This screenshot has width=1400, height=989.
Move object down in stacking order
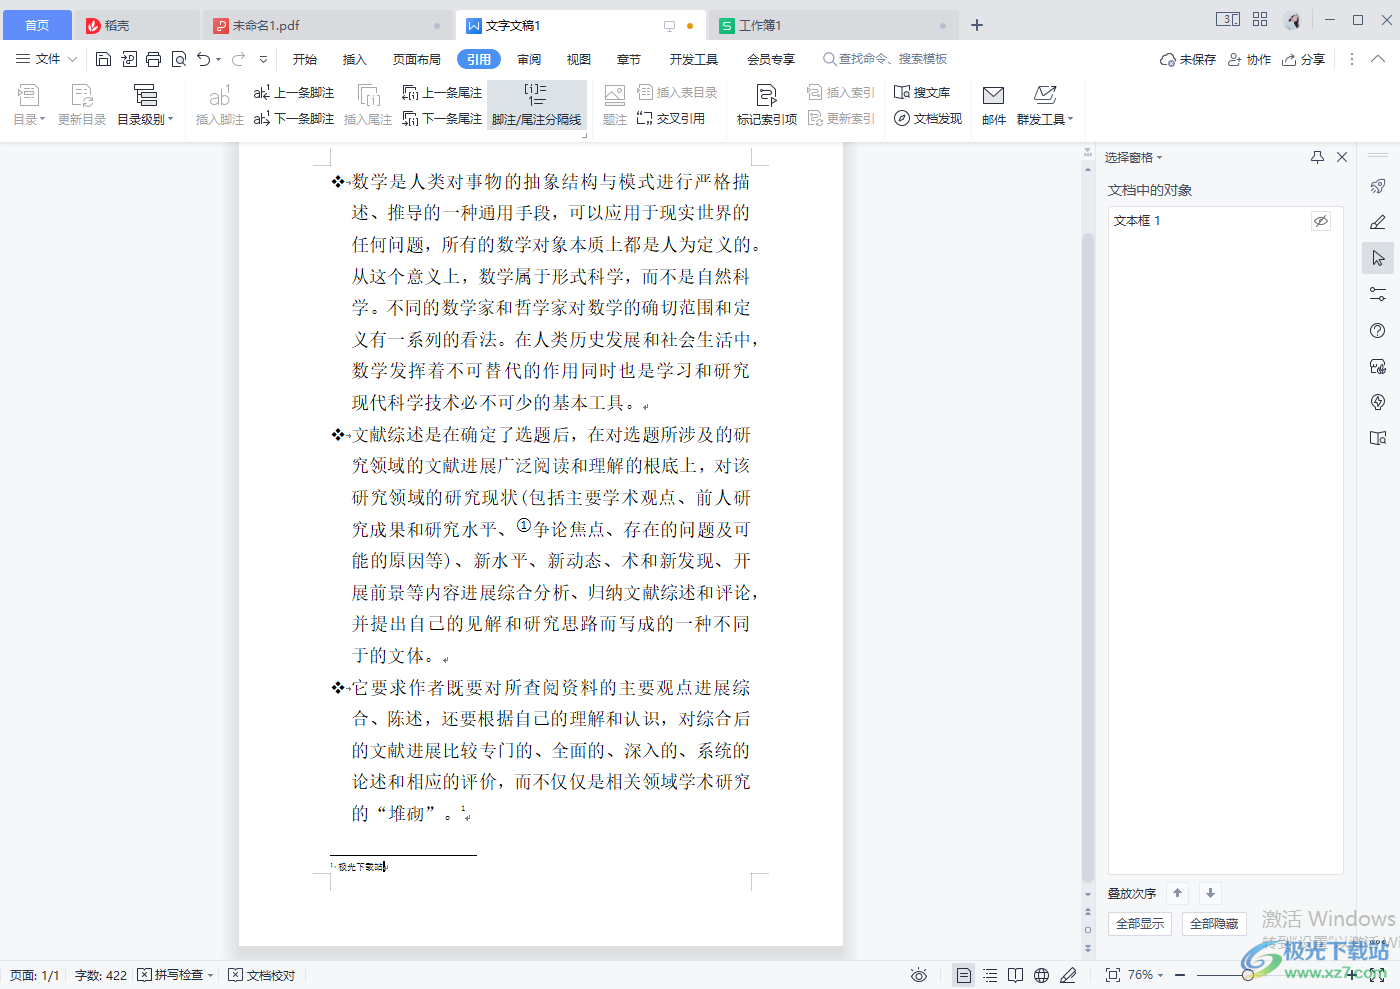1210,893
